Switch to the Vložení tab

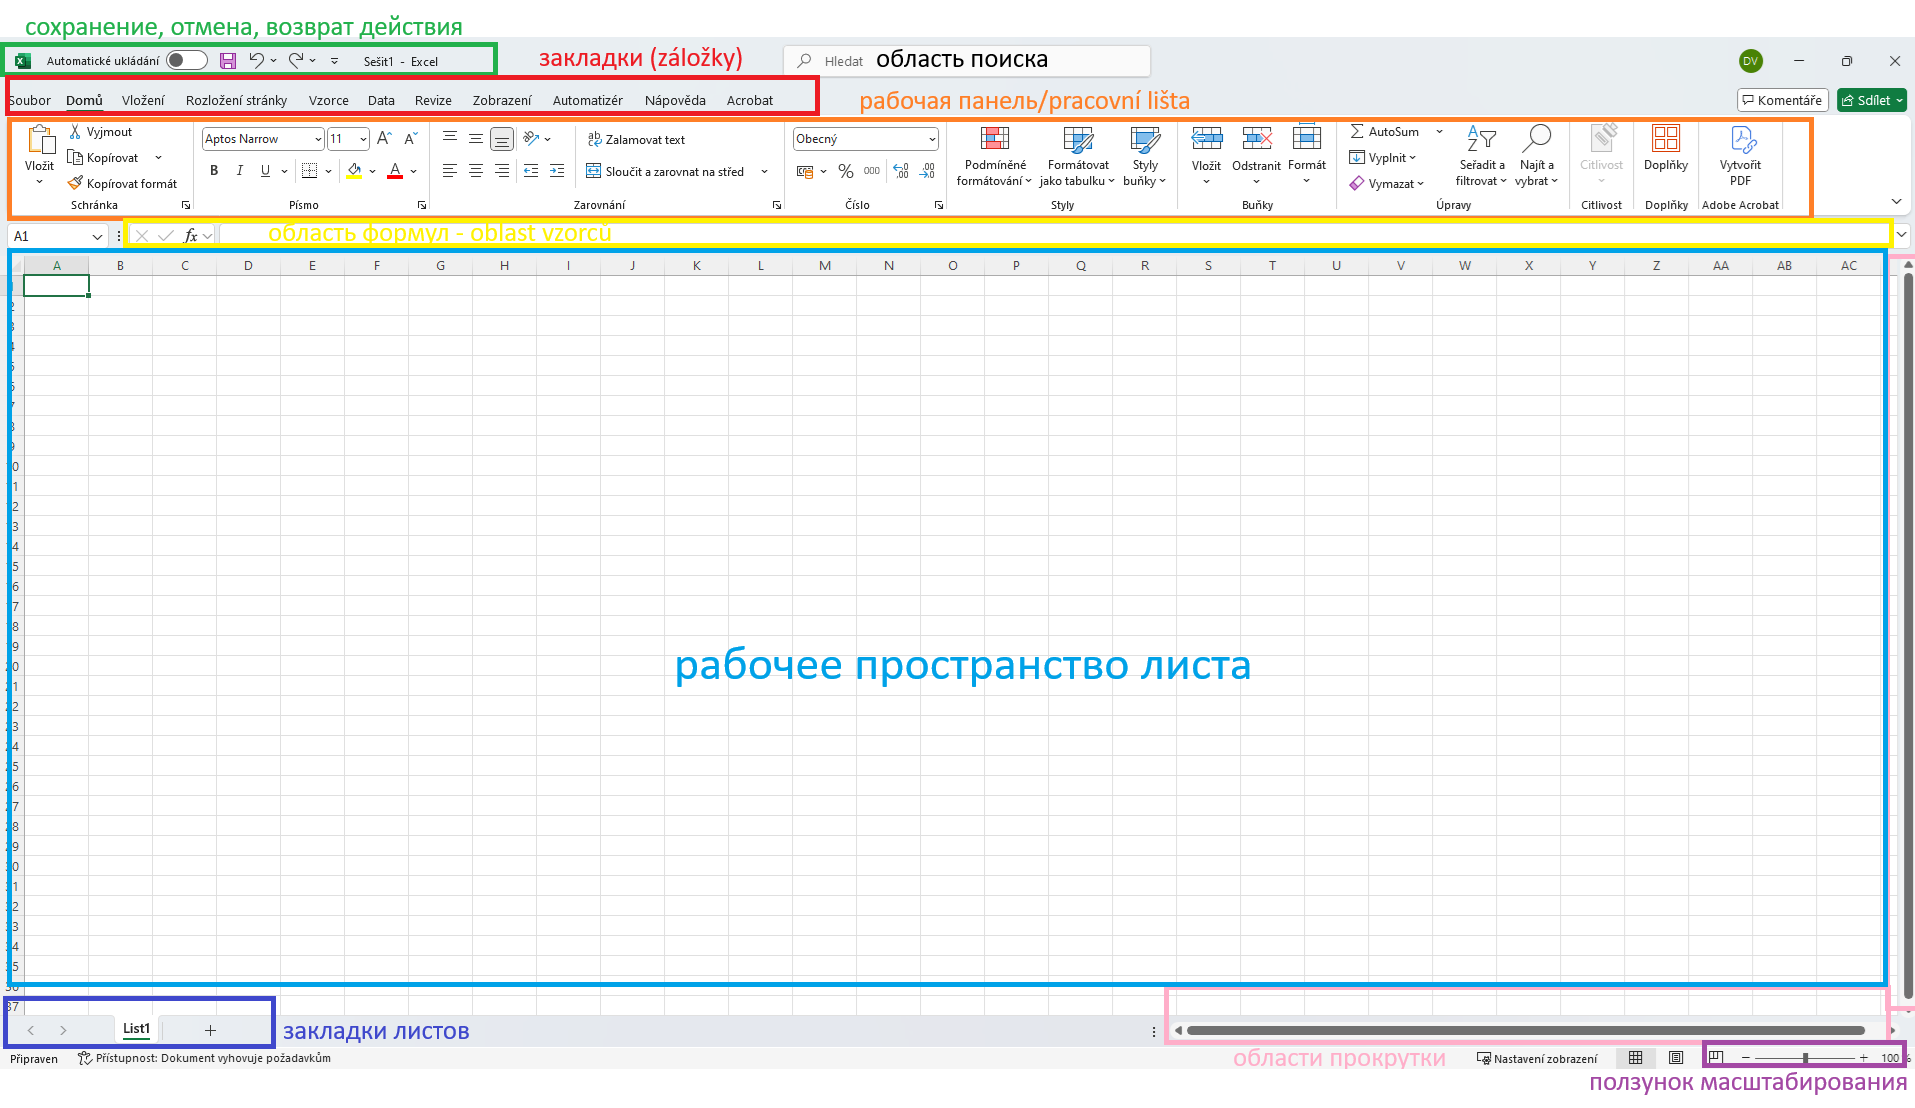(143, 101)
